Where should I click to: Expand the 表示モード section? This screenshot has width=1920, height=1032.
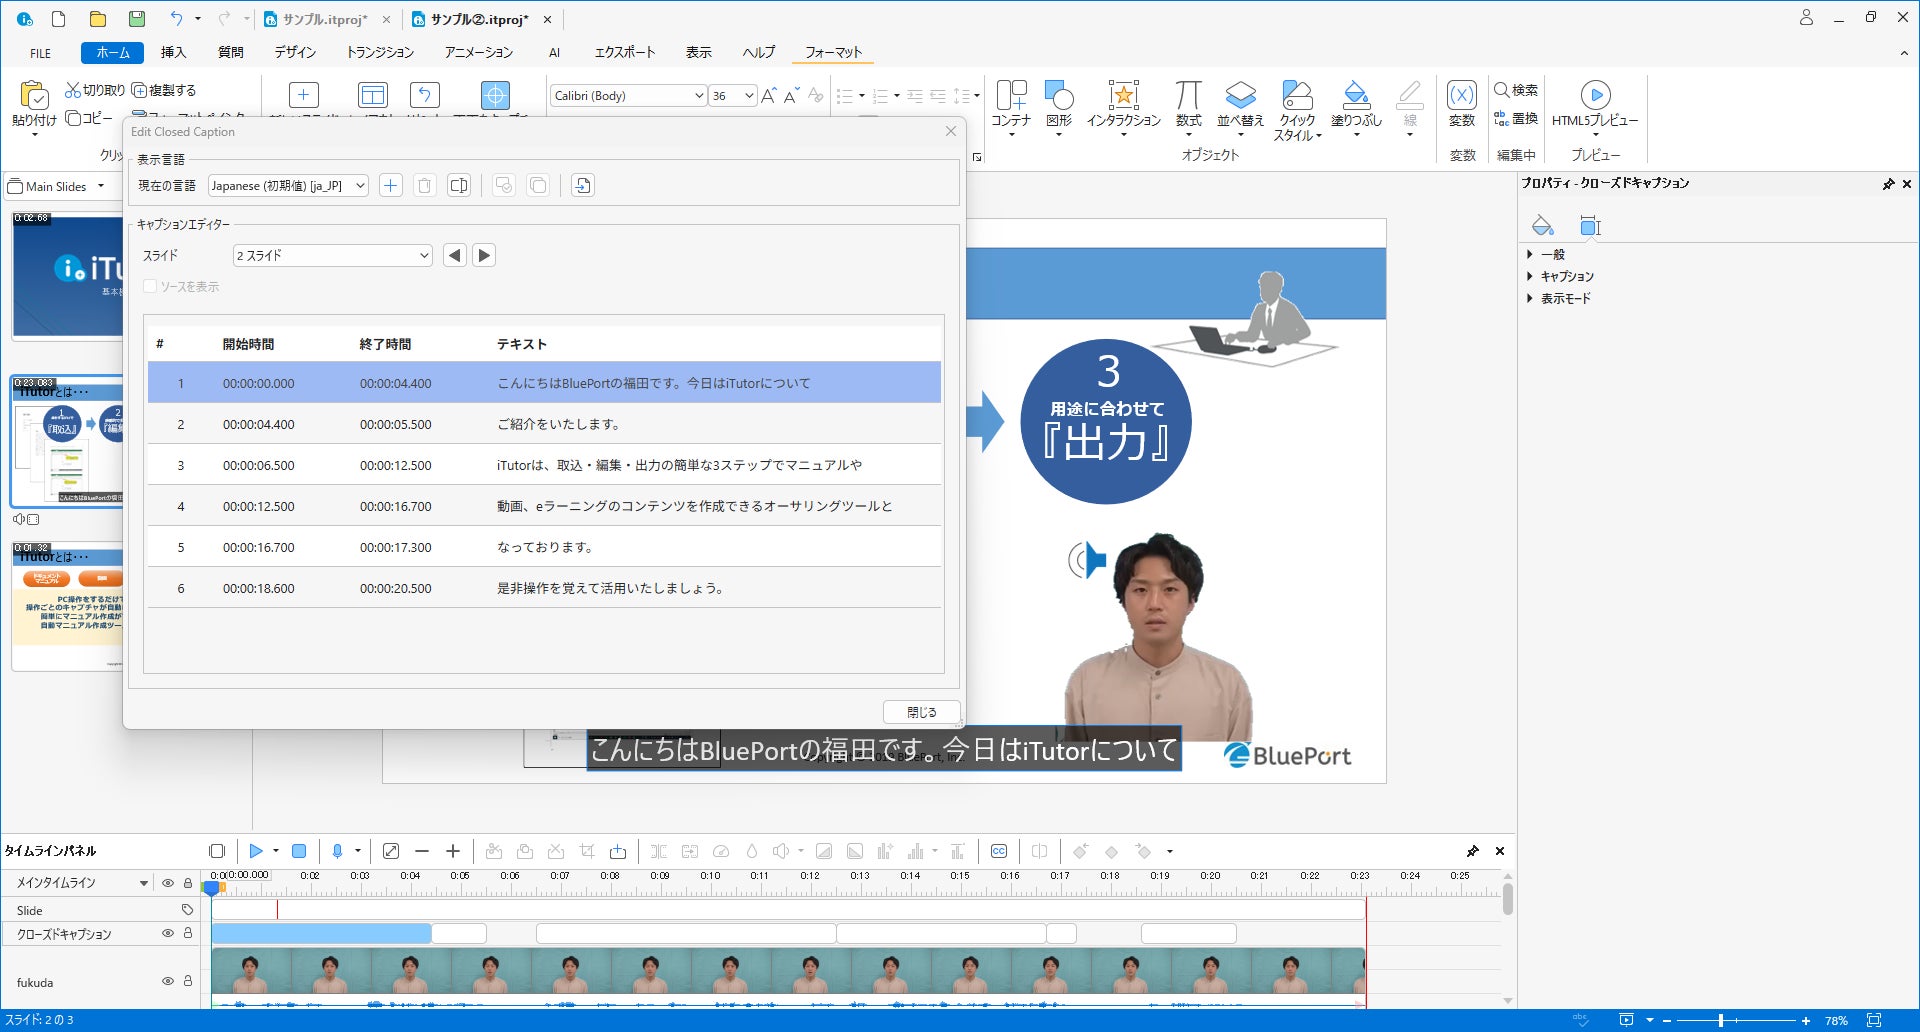[1530, 298]
